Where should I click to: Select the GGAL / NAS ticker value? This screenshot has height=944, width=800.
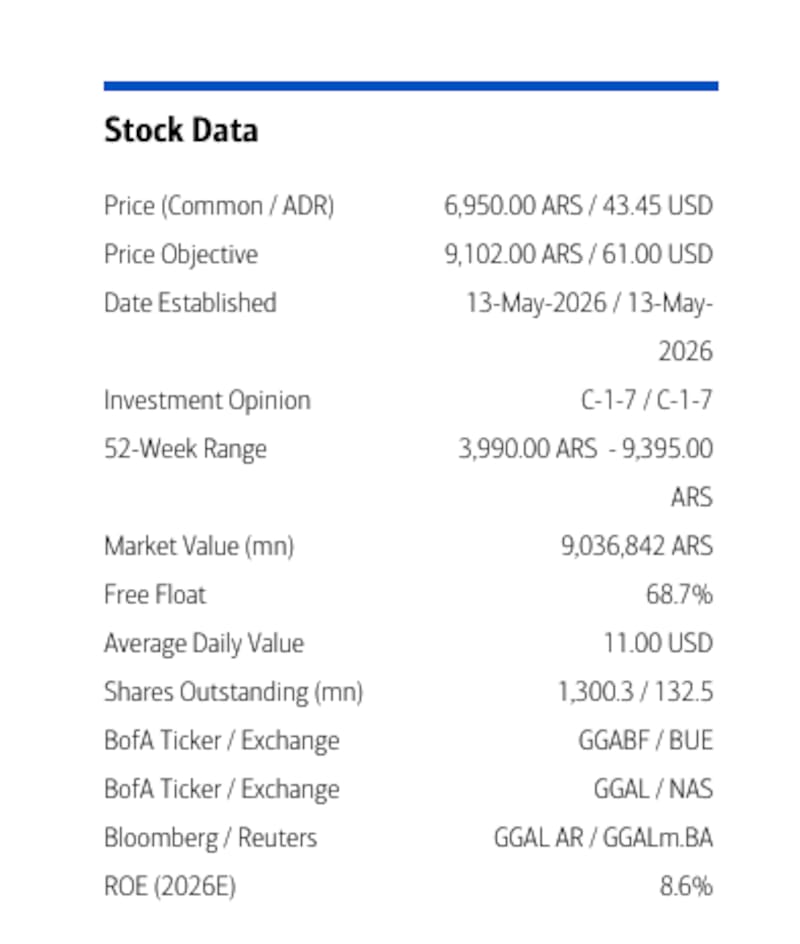(x=654, y=789)
